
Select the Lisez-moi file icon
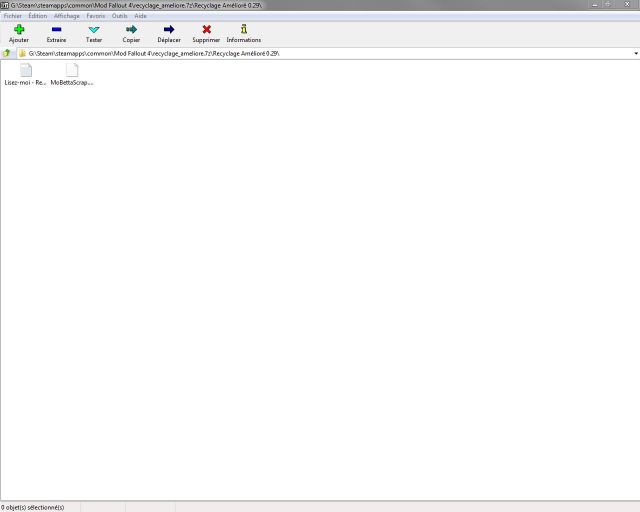(x=26, y=70)
